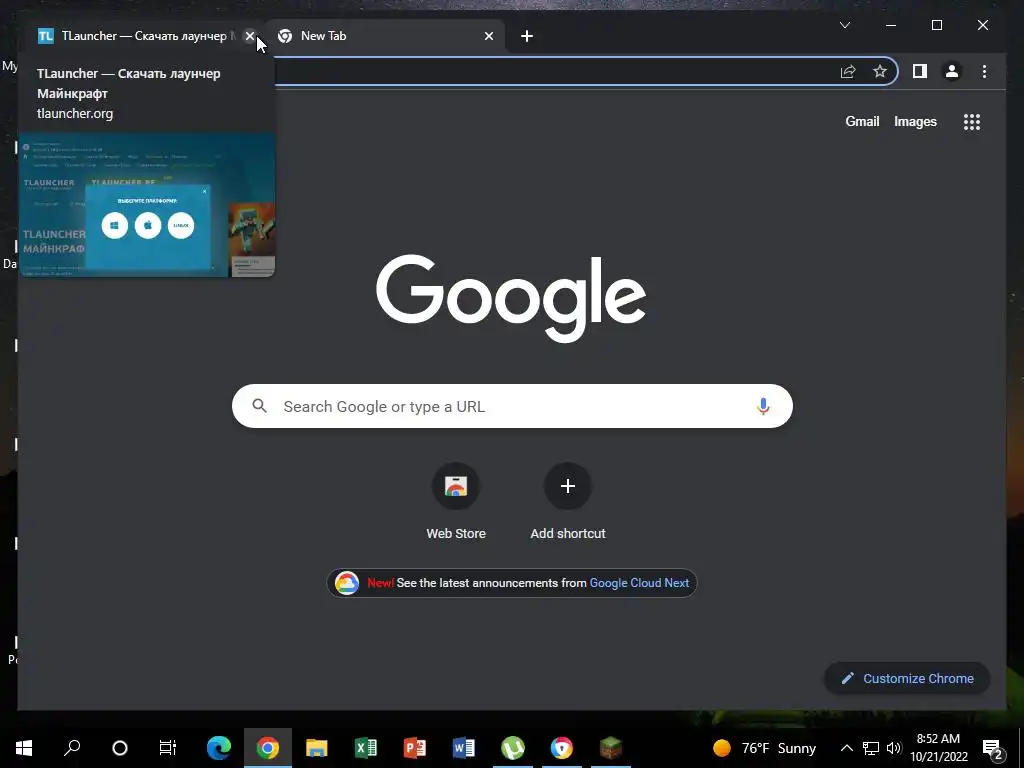The width and height of the screenshot is (1024, 768).
Task: Click the Google logo
Action: [511, 298]
